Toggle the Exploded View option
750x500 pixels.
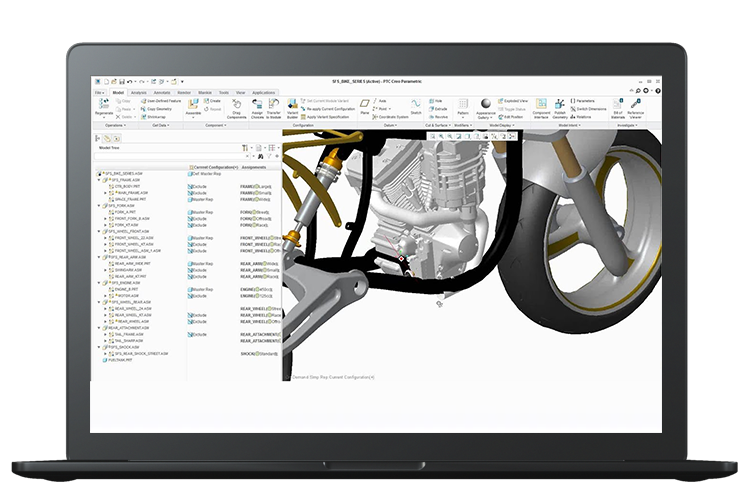[x=516, y=101]
